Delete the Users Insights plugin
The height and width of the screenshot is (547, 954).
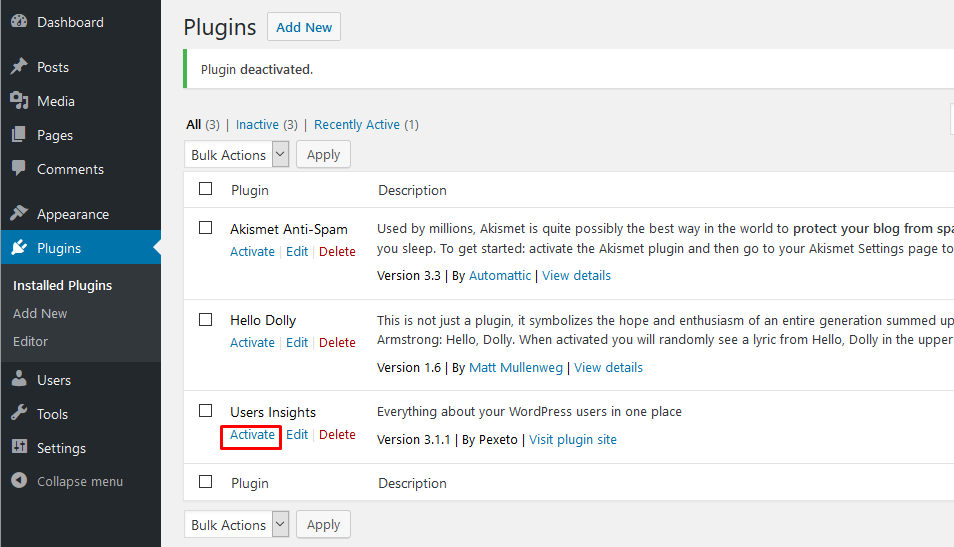(337, 435)
